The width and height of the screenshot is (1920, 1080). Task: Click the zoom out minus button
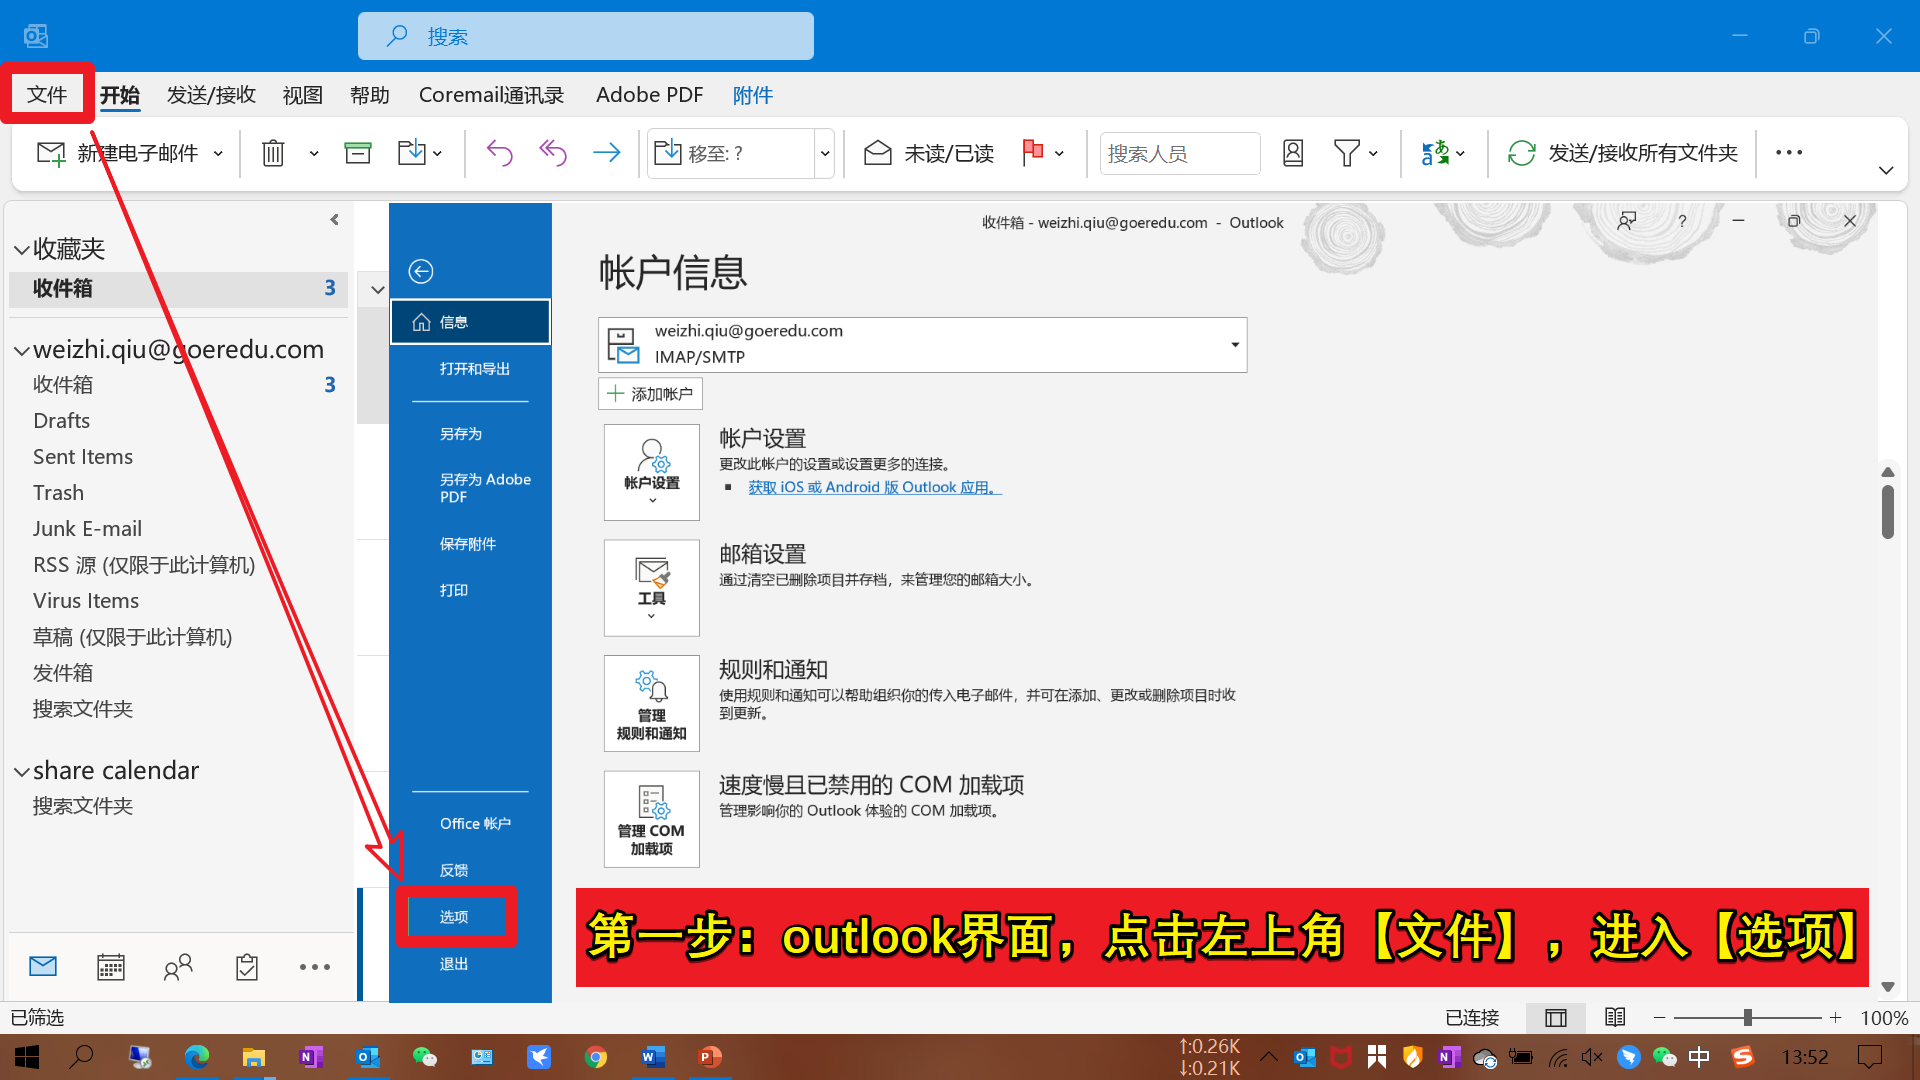point(1660,1017)
